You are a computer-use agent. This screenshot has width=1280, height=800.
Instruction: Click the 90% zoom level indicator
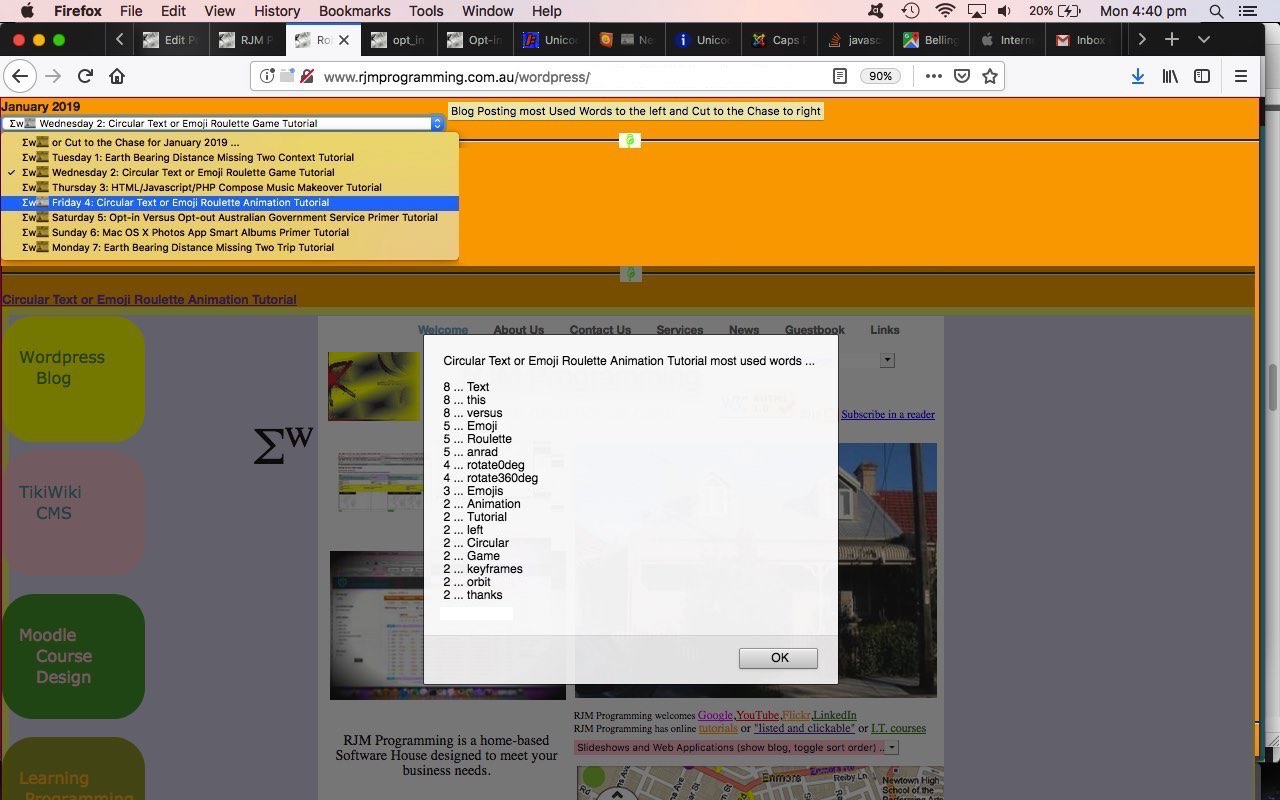point(880,76)
